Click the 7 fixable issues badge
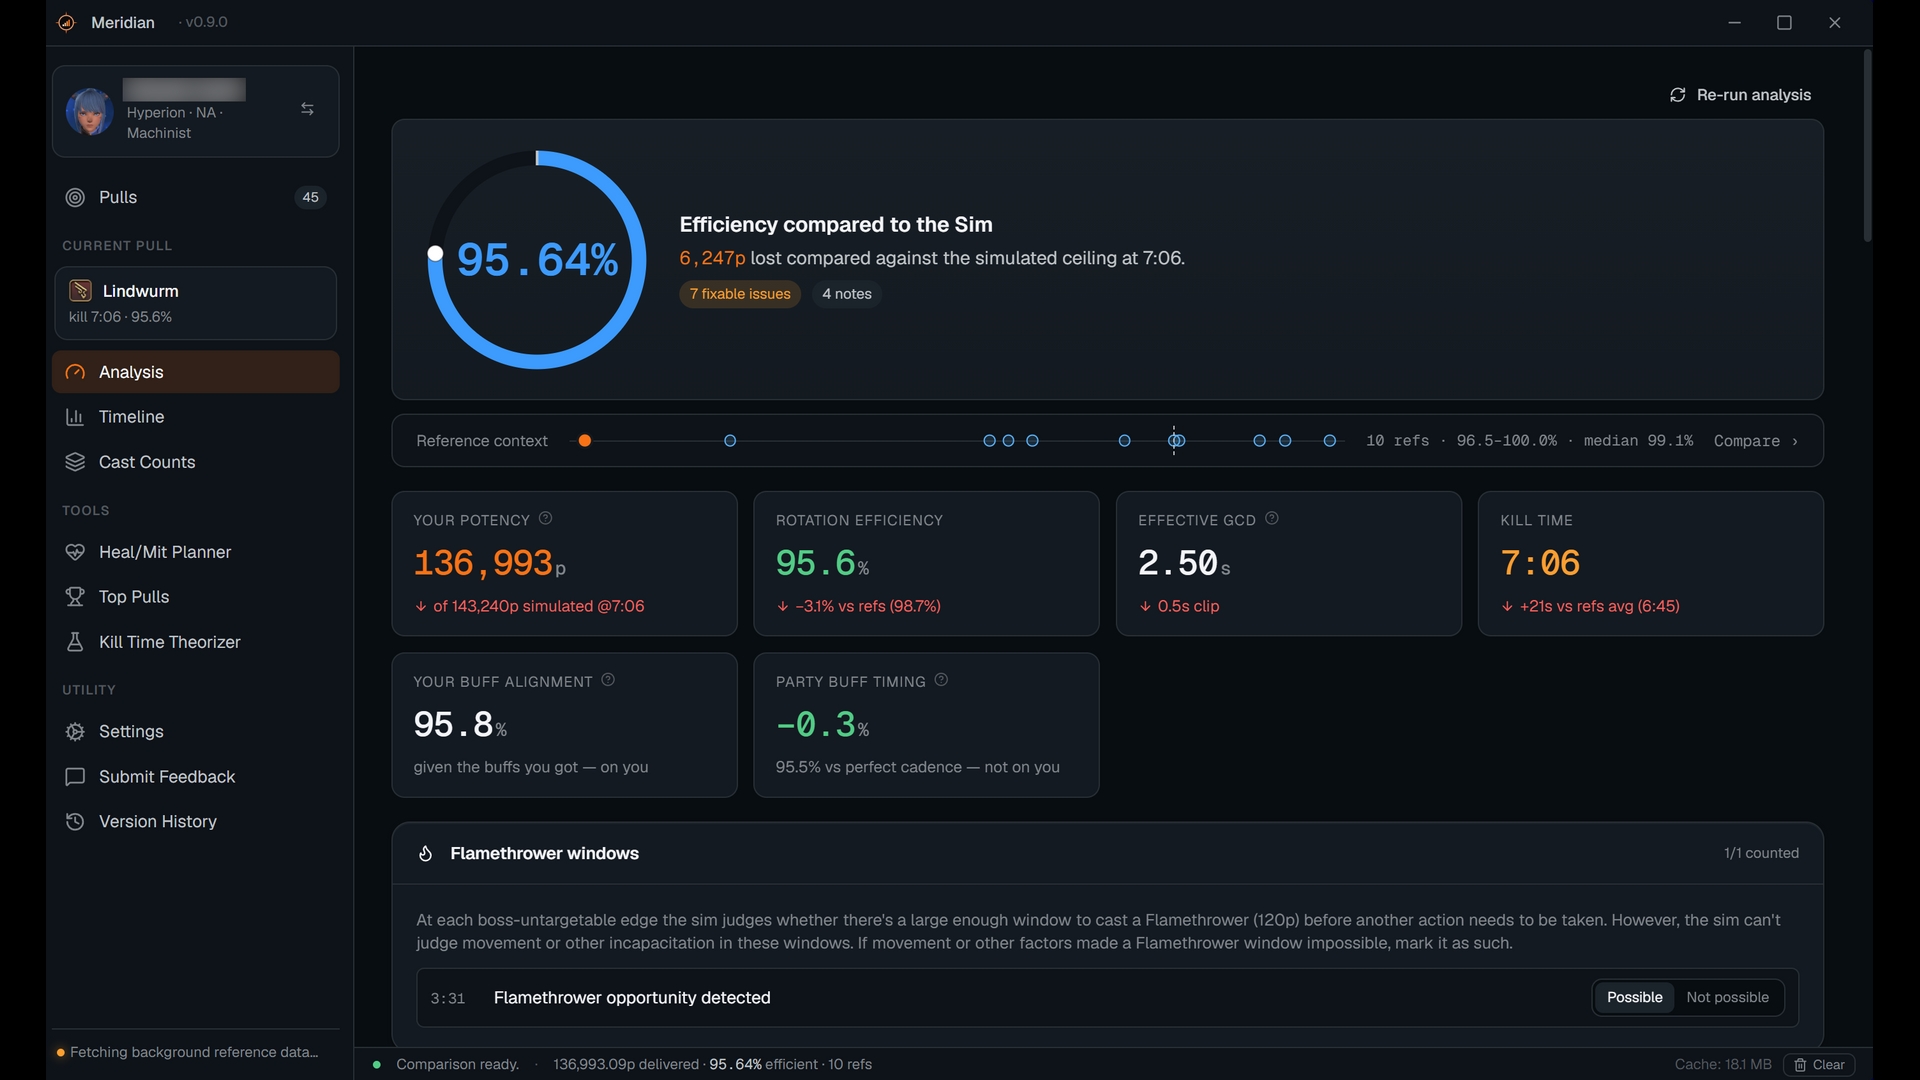 pos(740,294)
